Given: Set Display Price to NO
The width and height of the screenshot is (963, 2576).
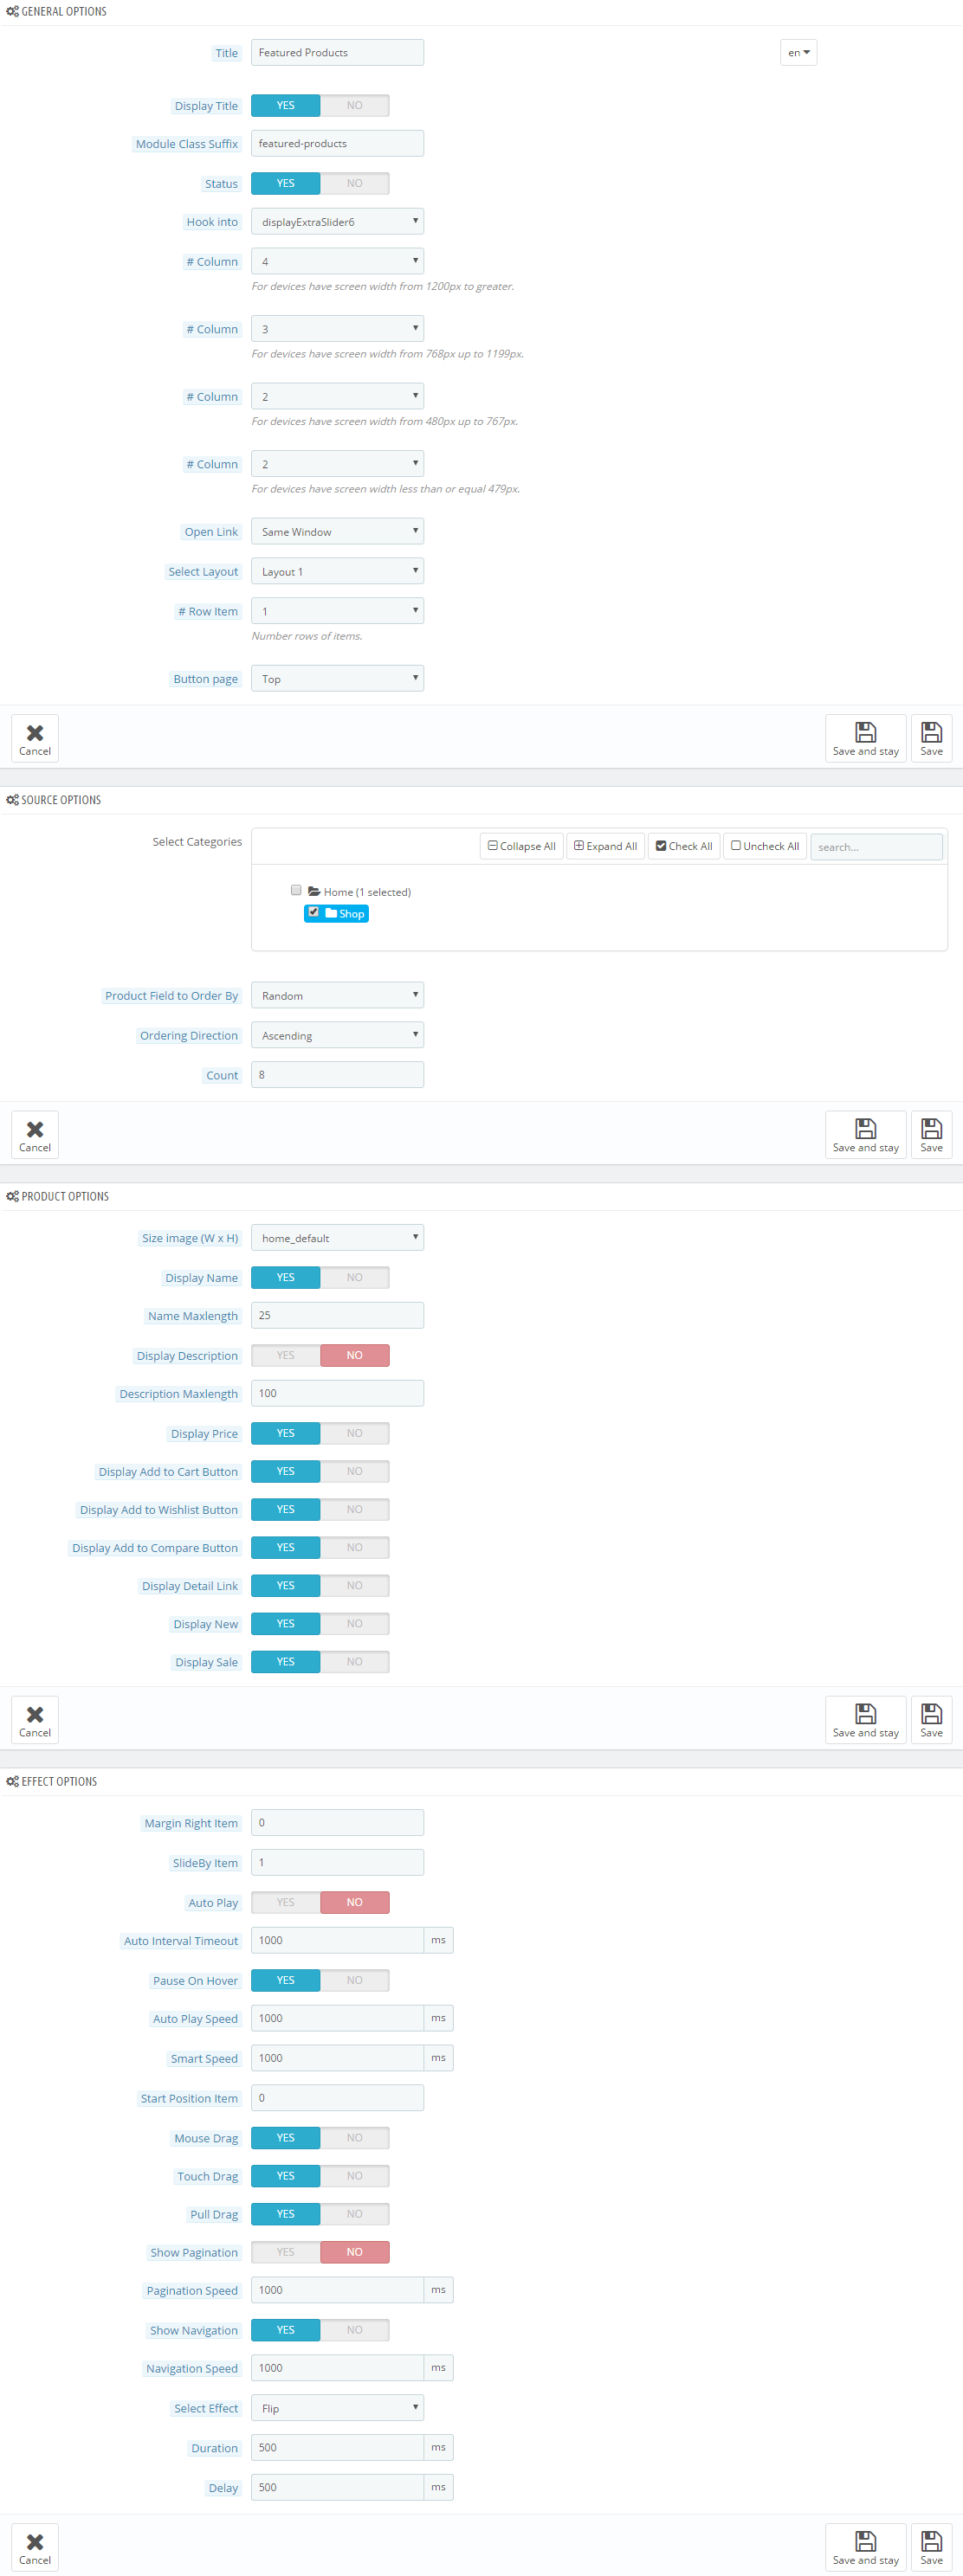Looking at the screenshot, I should pos(355,1433).
